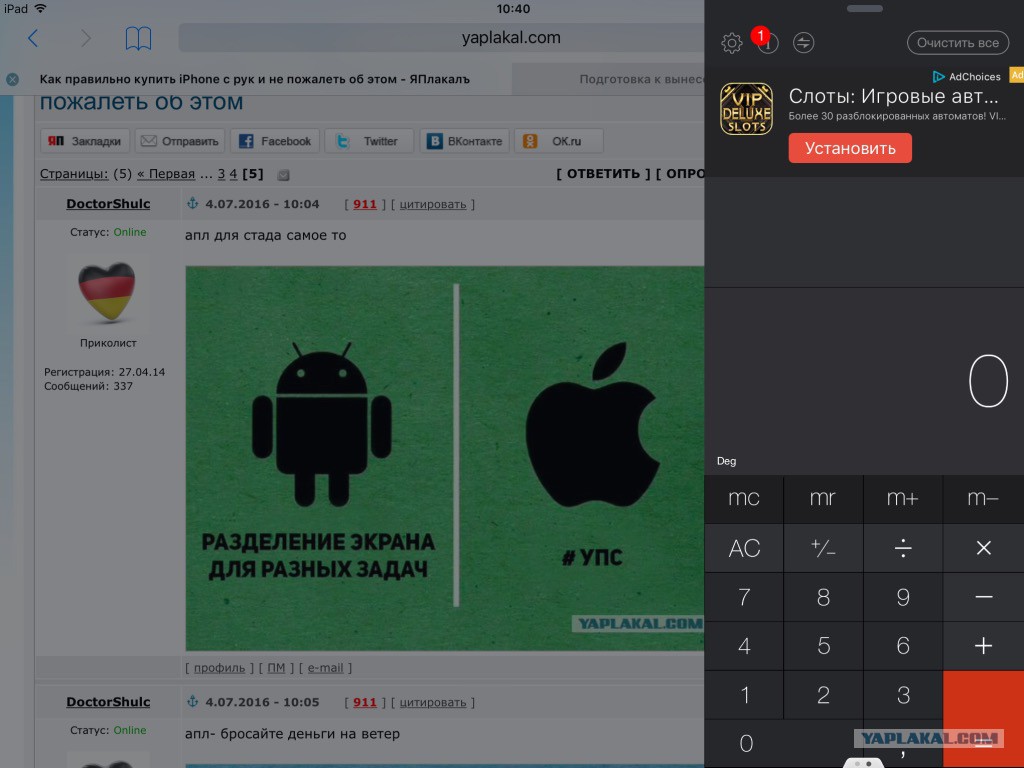The image size is (1024, 768).
Task: Open профиль link under first post
Action: click(219, 668)
